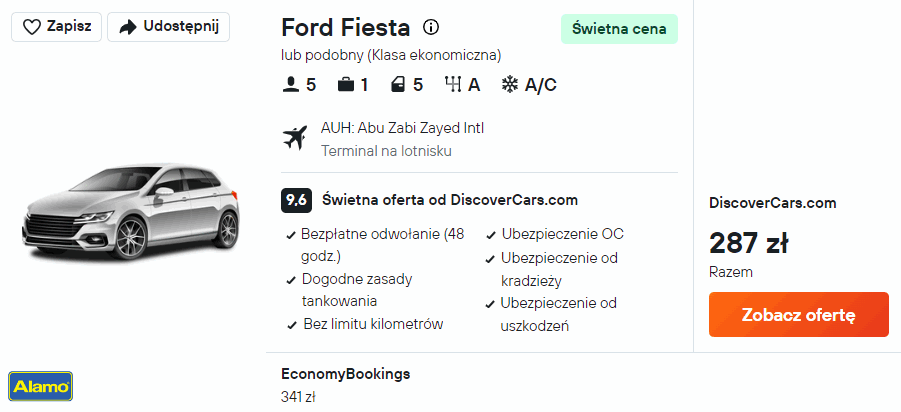Click the share arrow icon
Image resolution: width=901 pixels, height=412 pixels.
(x=127, y=27)
